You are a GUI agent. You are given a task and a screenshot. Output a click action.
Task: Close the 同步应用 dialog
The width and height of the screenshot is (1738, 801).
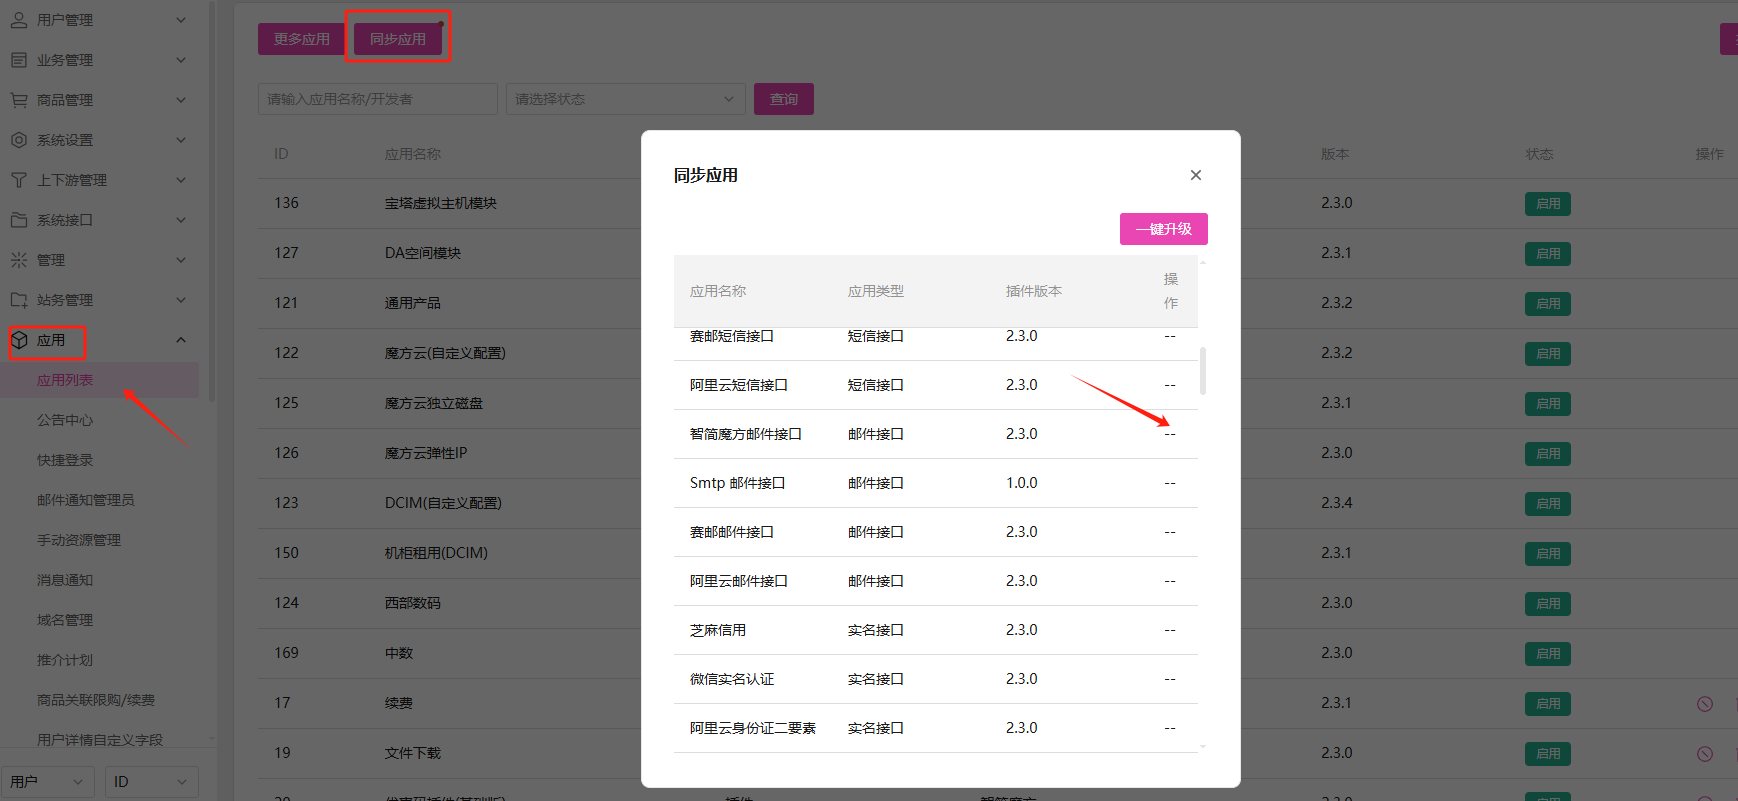point(1196,175)
